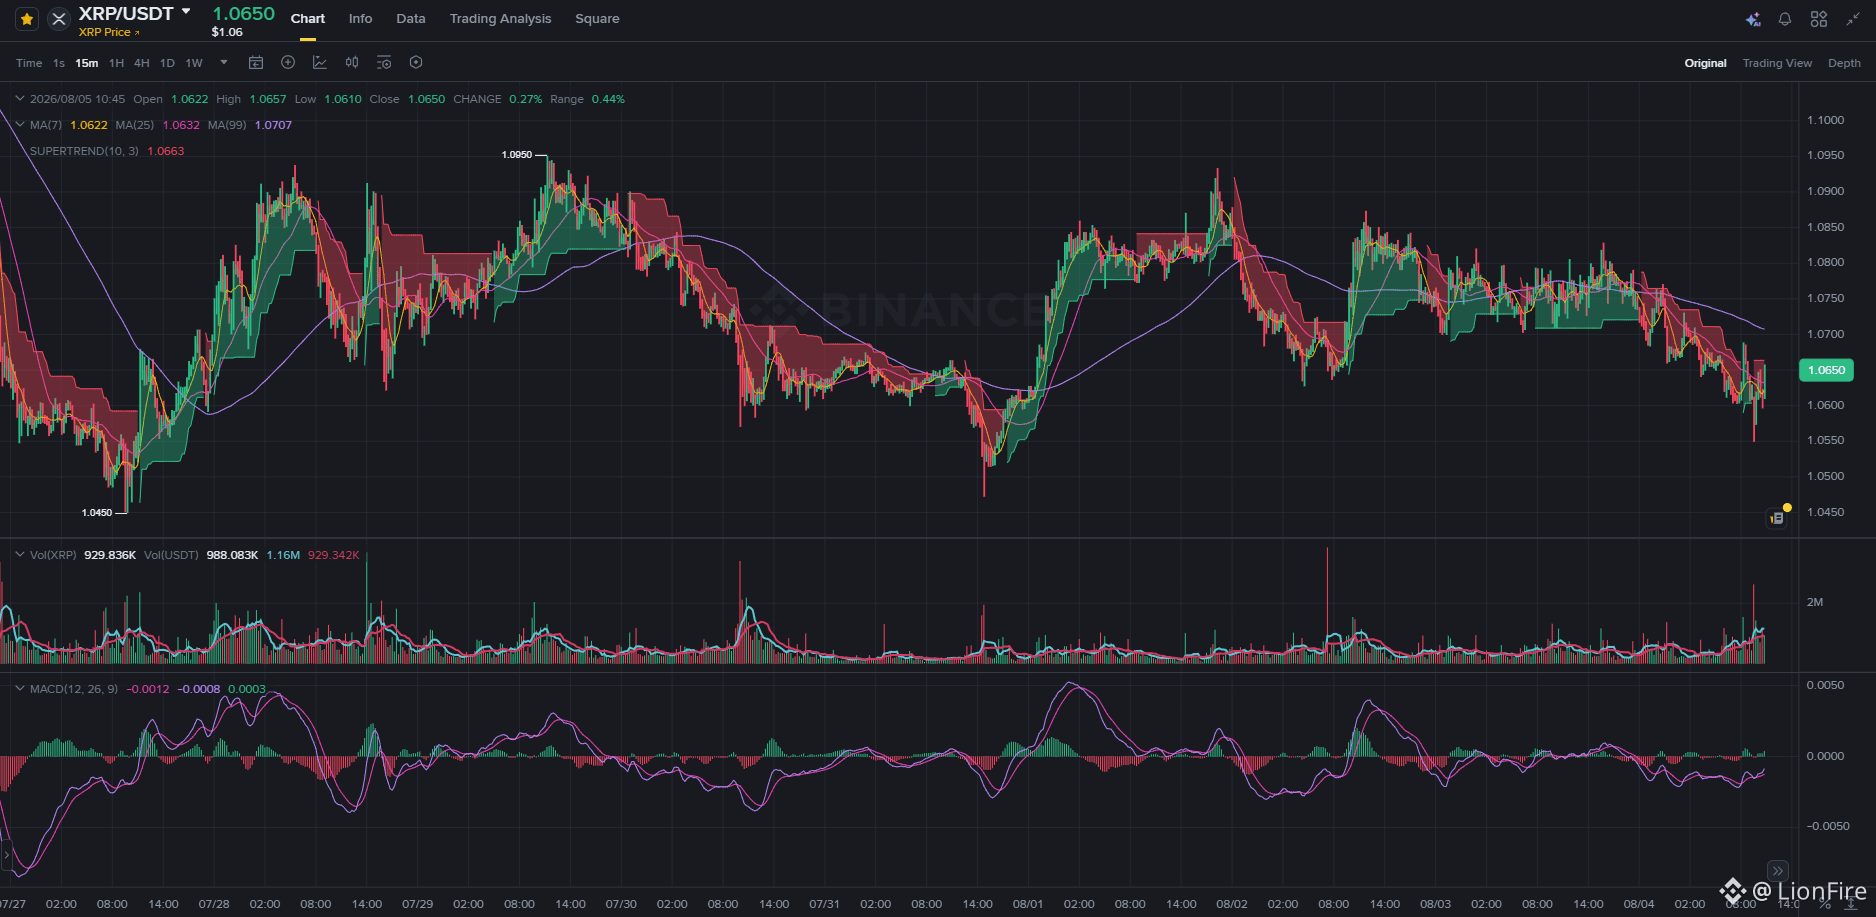Collapse the MA indicator legend chevron

click(x=19, y=124)
